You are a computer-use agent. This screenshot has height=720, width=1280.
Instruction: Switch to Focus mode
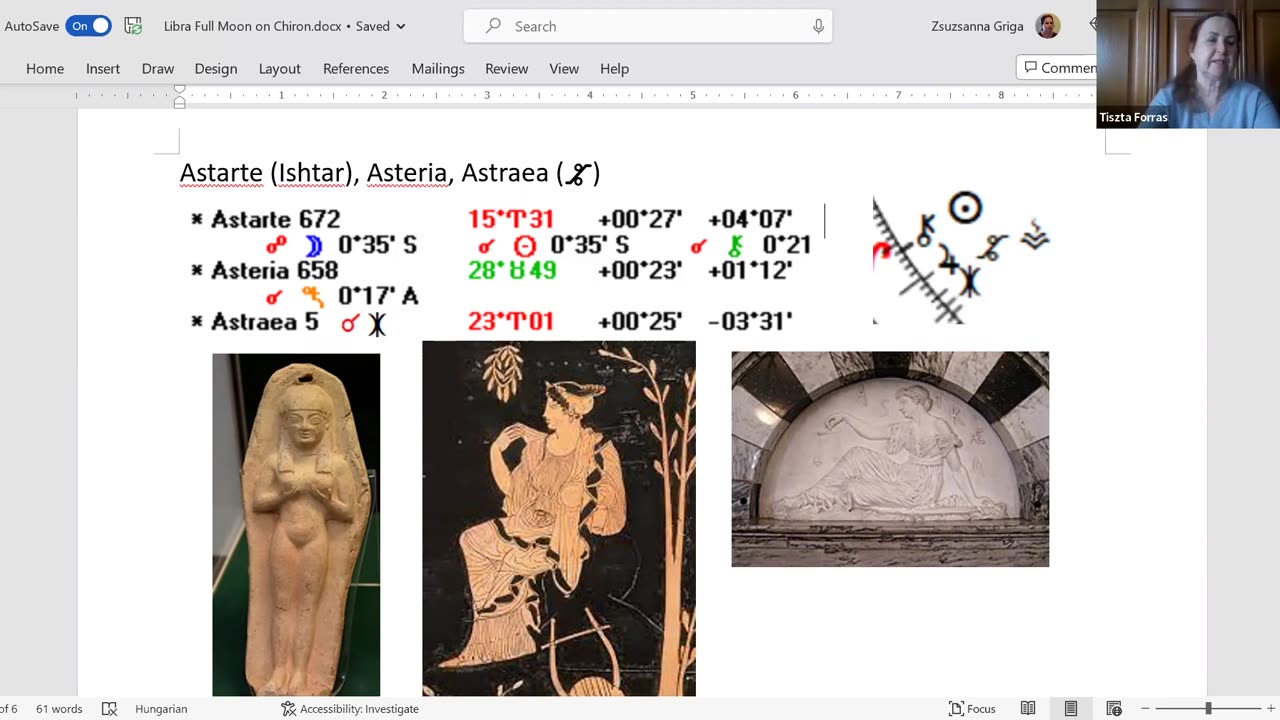coord(972,709)
